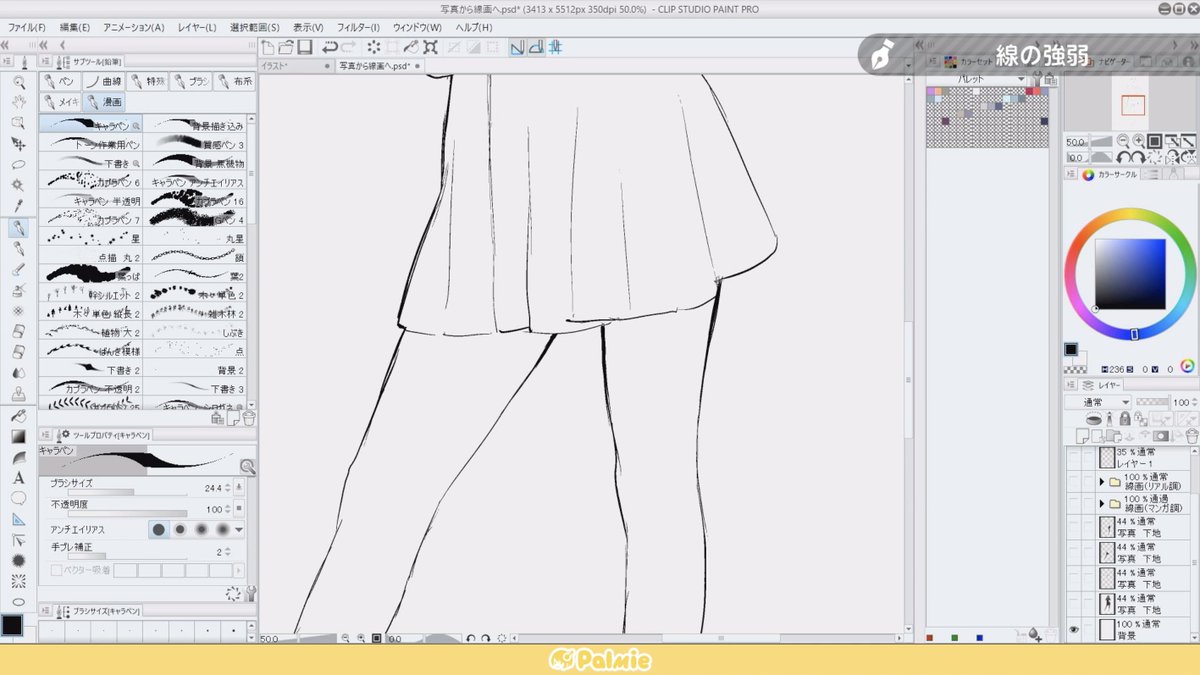Zoom out icon in Navigator panel
1200x675 pixels.
click(x=1124, y=141)
